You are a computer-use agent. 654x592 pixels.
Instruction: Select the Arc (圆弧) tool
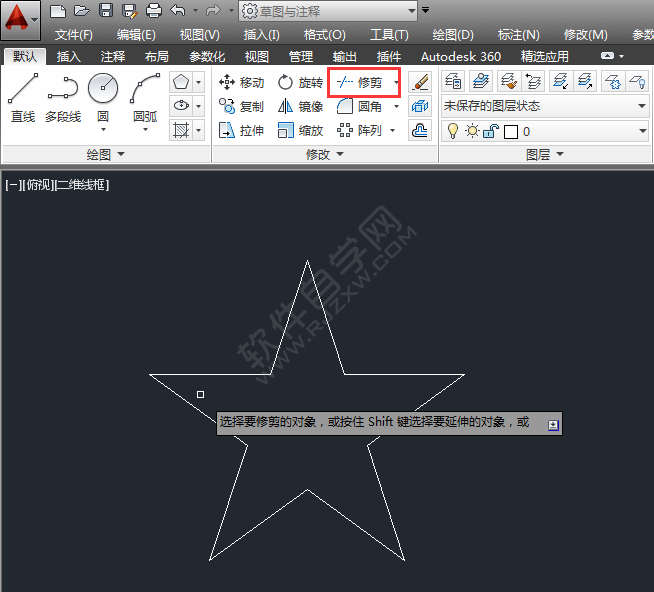tap(145, 98)
